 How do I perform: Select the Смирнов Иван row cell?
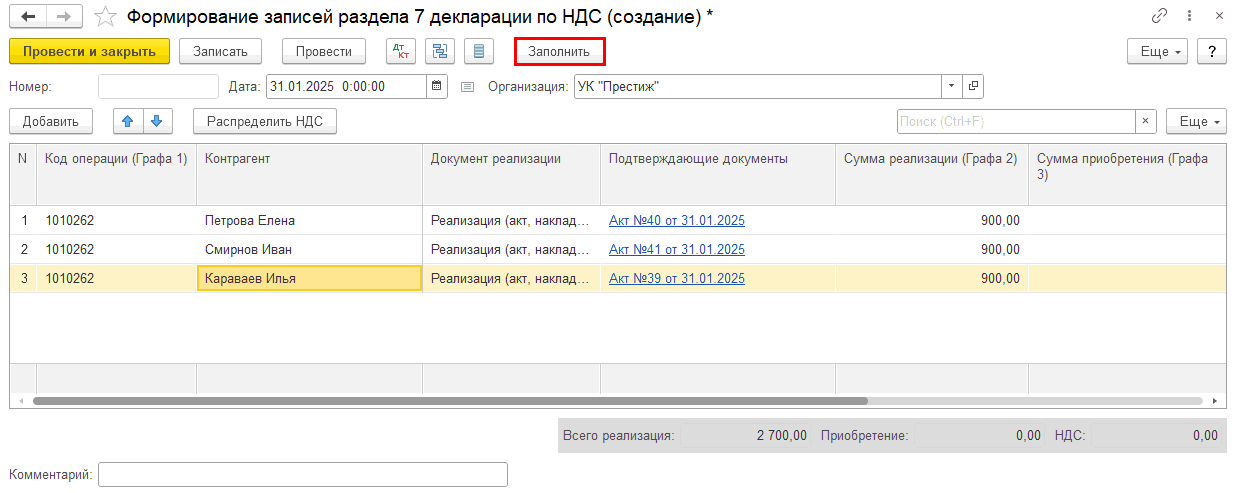pyautogui.click(x=308, y=249)
